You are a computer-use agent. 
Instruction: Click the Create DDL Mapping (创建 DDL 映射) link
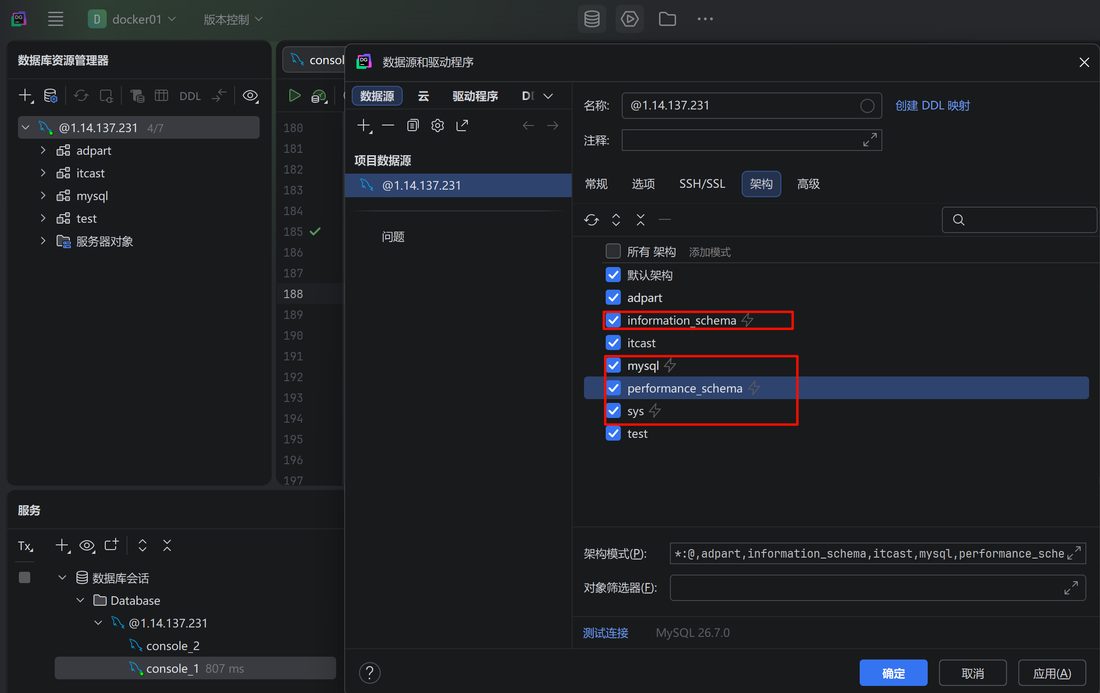coord(932,105)
